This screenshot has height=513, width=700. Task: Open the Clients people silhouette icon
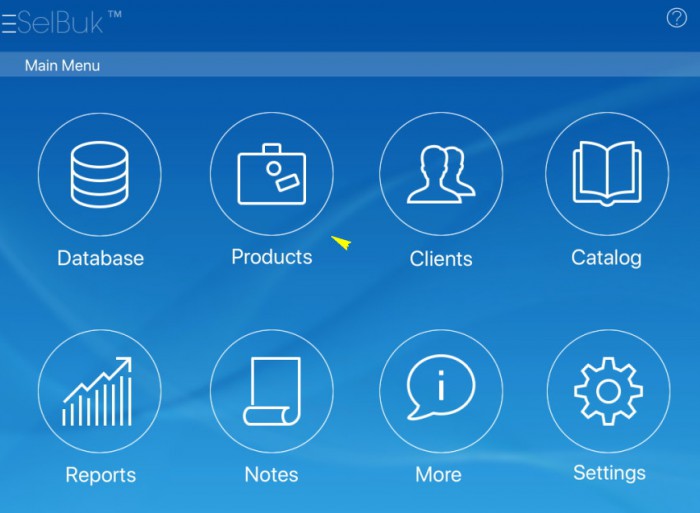[x=441, y=174]
